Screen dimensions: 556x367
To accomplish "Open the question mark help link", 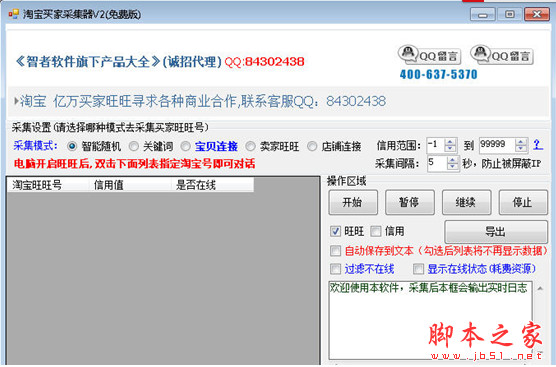I will pyautogui.click(x=538, y=145).
